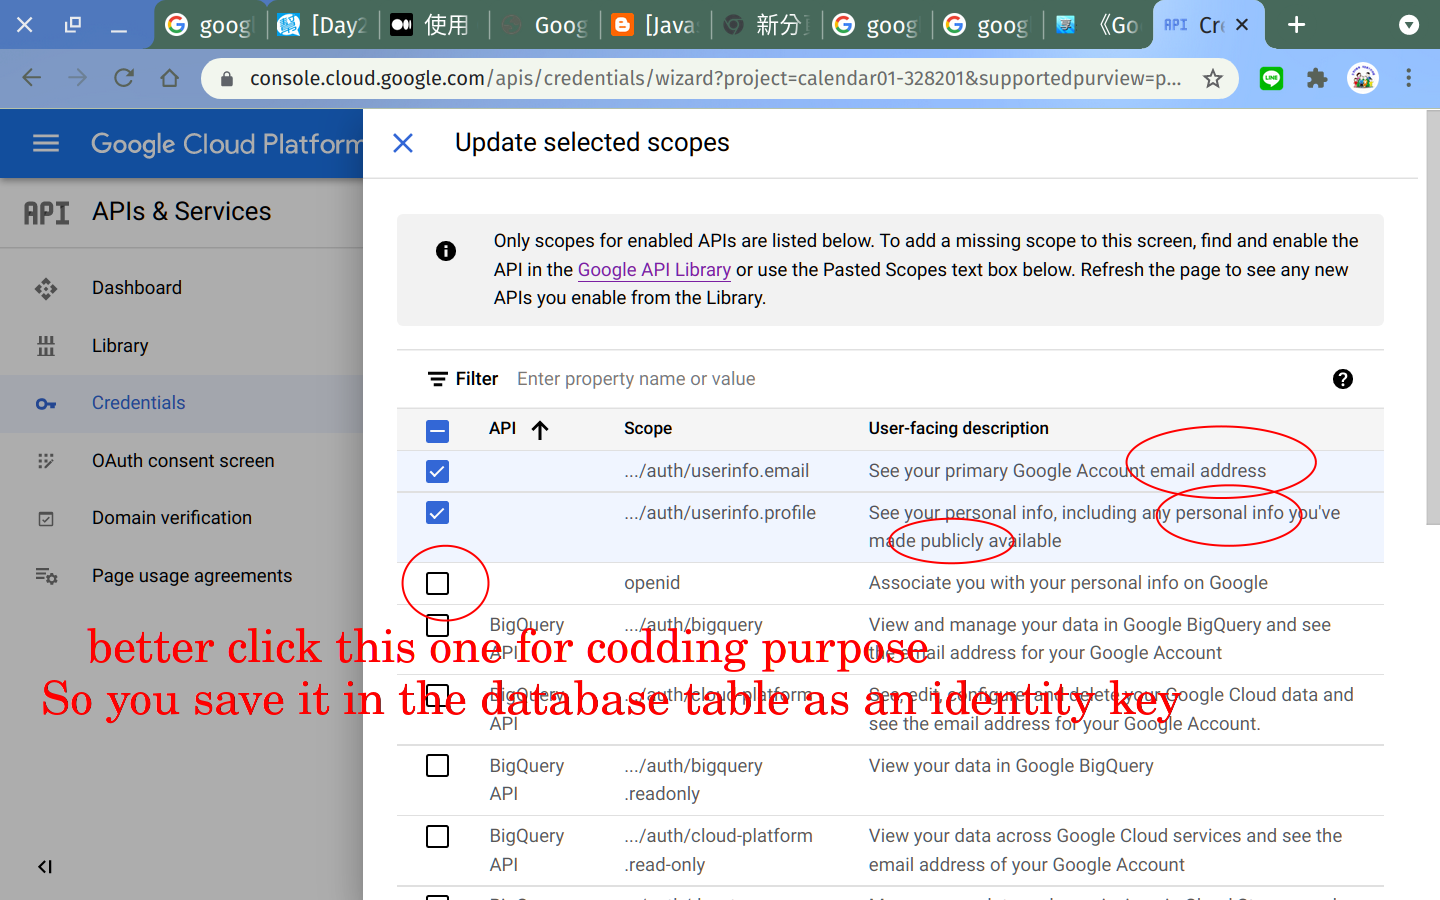The image size is (1440, 900).
Task: Toggle the select-all scopes header checkbox
Action: (x=437, y=431)
